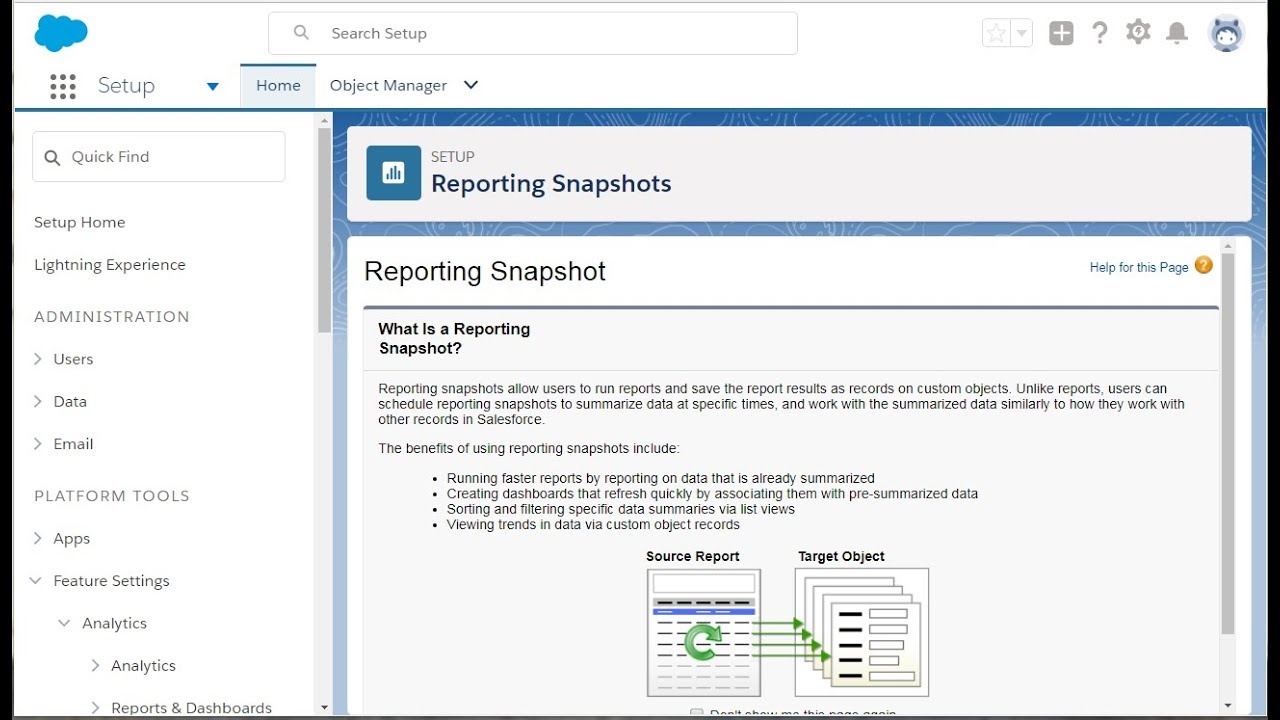
Task: Click the sidebar scrollbar up arrow
Action: [x=324, y=120]
